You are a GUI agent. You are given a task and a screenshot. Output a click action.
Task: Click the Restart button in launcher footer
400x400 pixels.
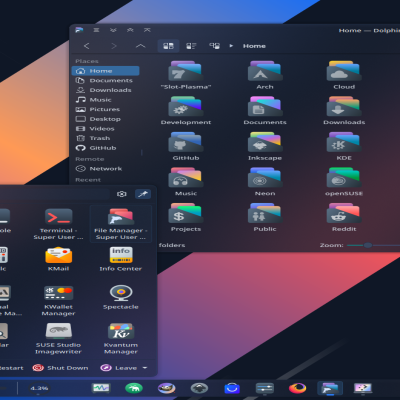[x=12, y=368]
